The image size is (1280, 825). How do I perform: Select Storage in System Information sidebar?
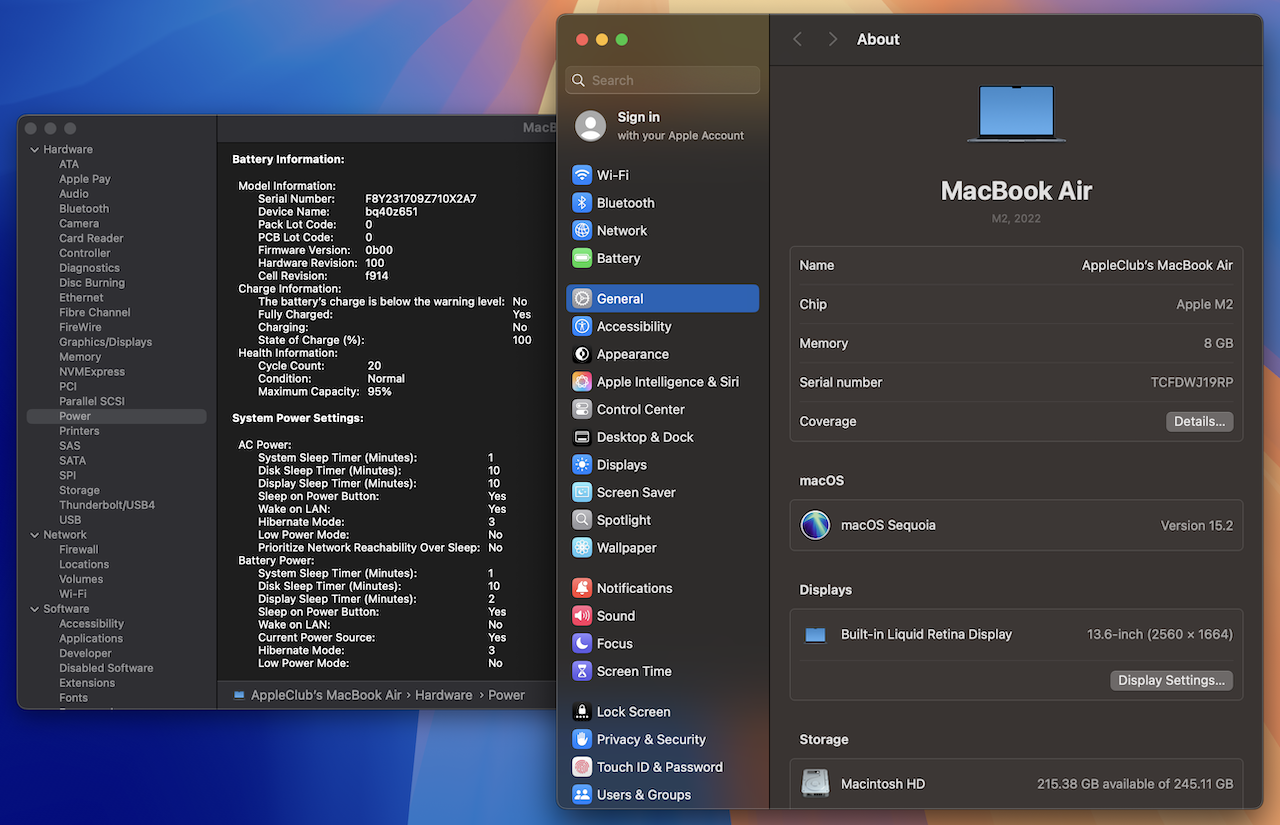click(79, 490)
